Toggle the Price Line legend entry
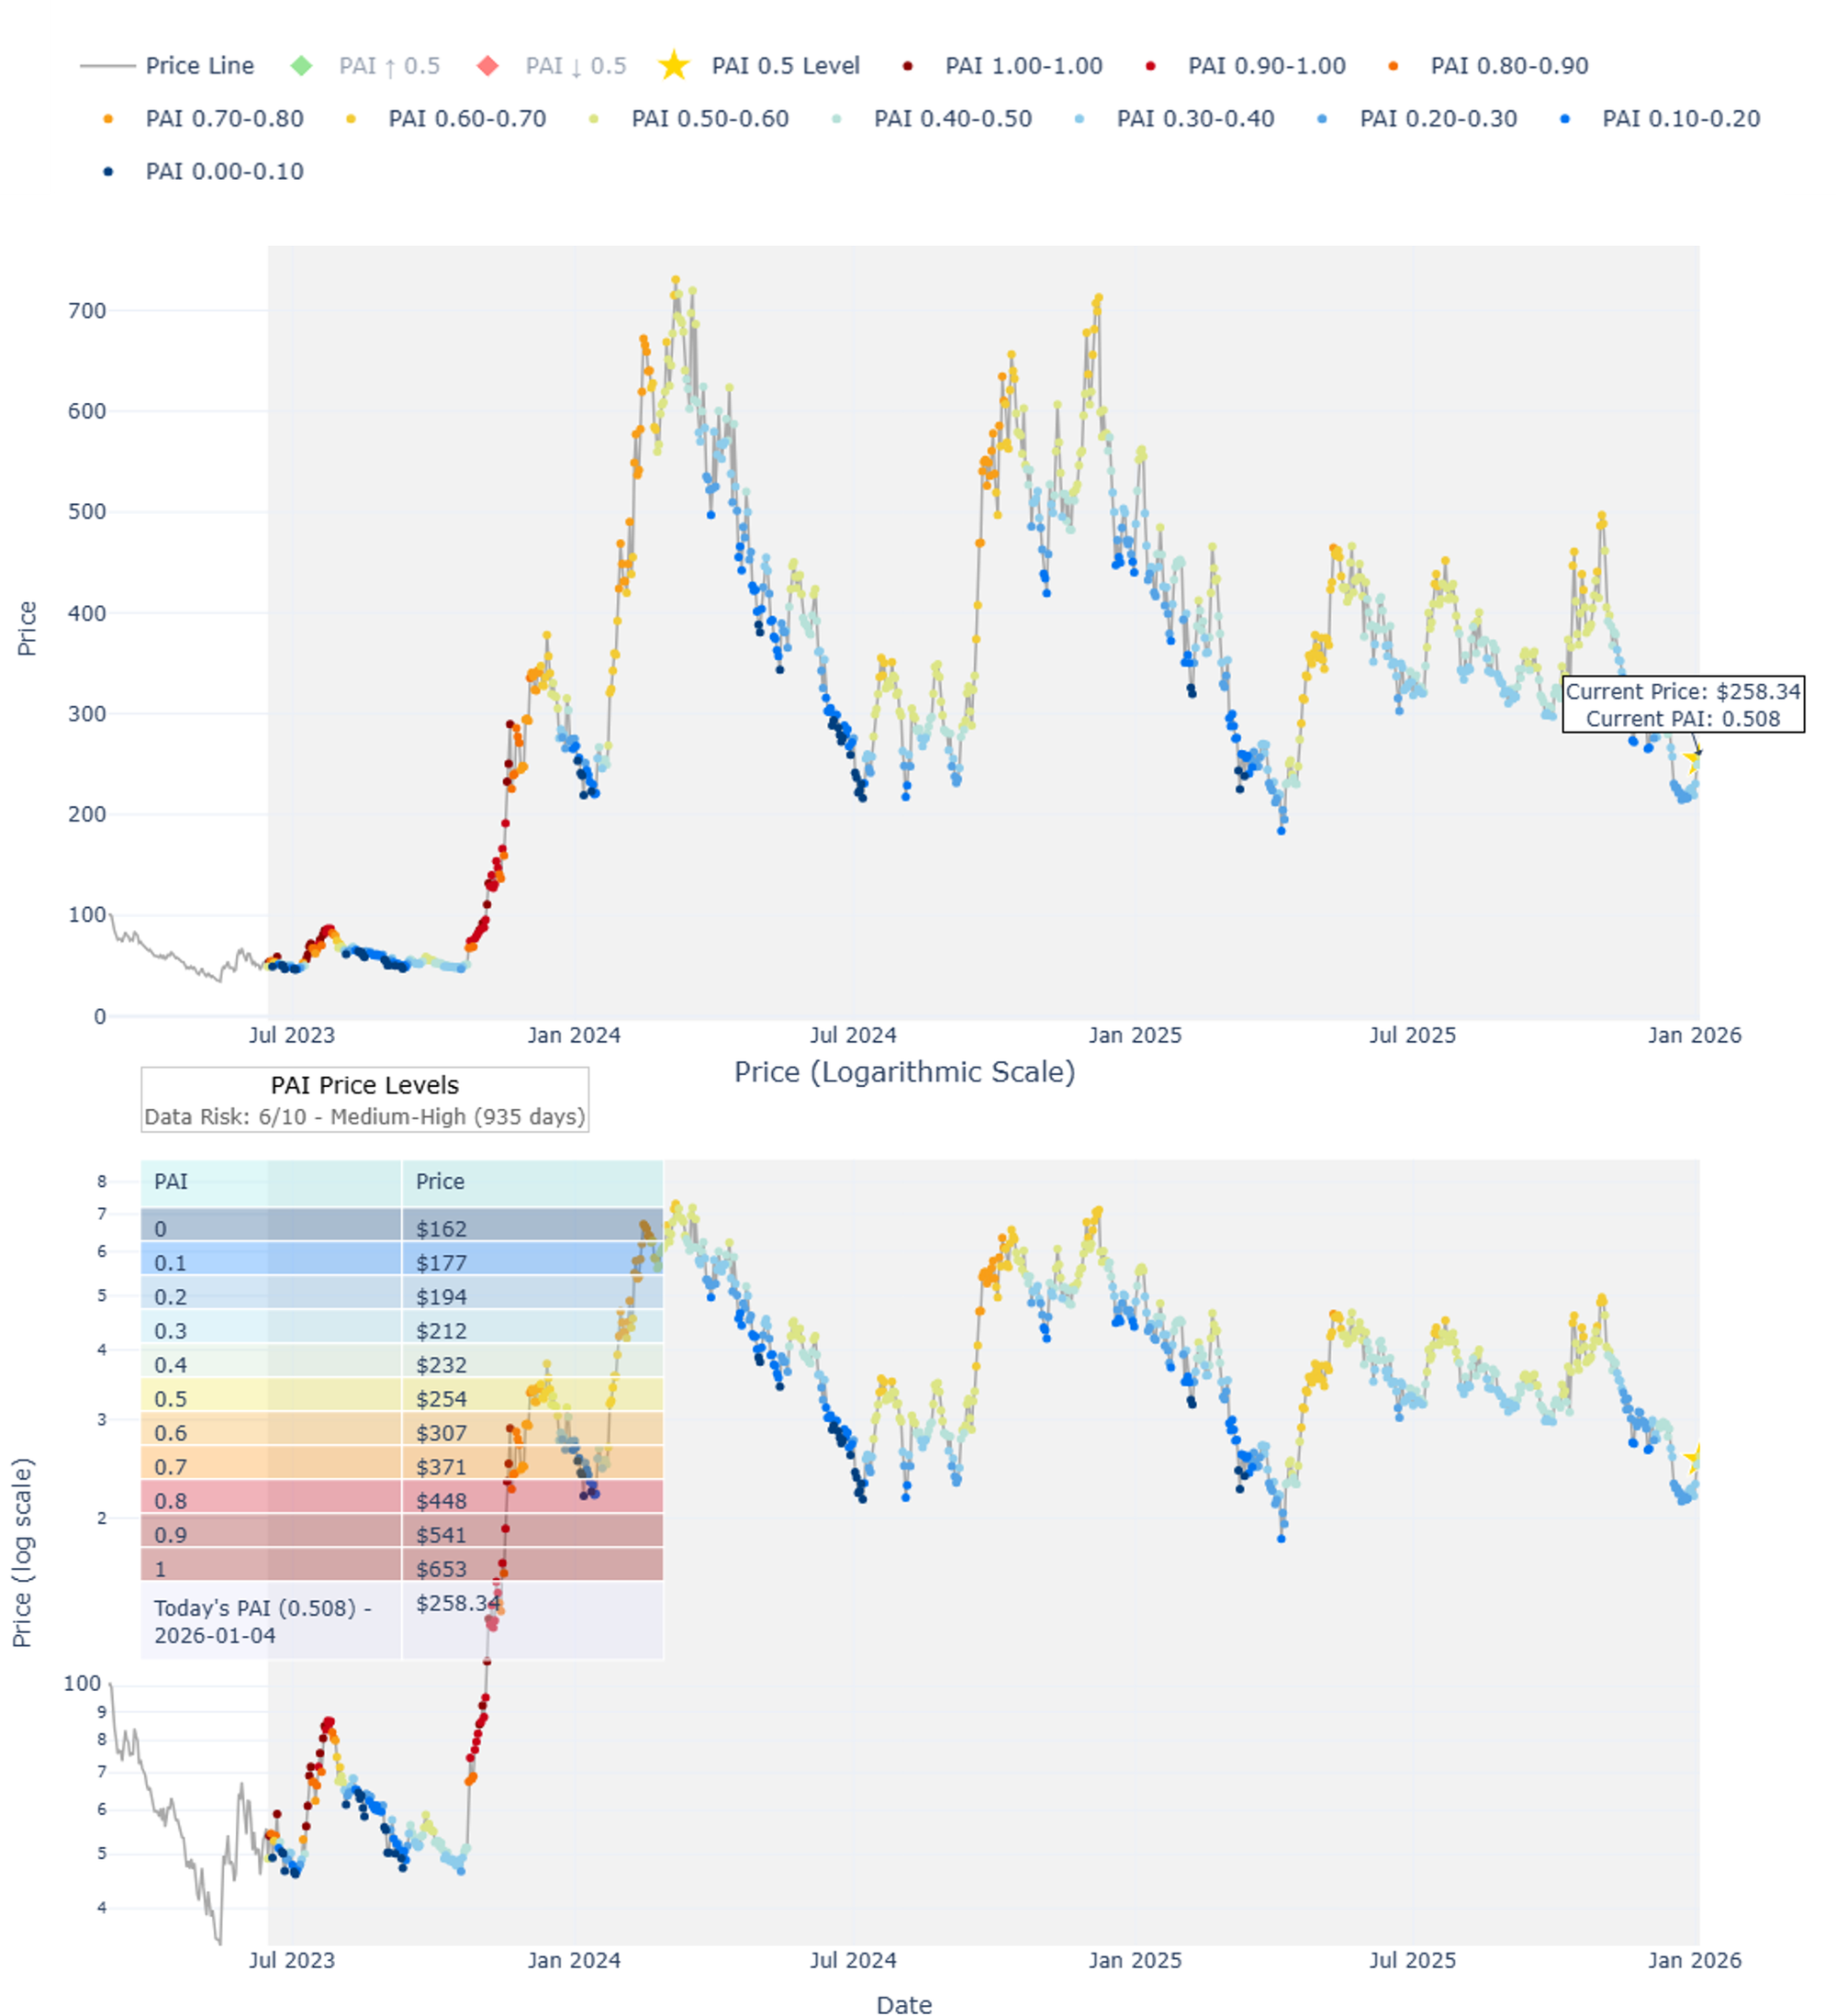Screen dimensions: 1836x2016 [198, 66]
